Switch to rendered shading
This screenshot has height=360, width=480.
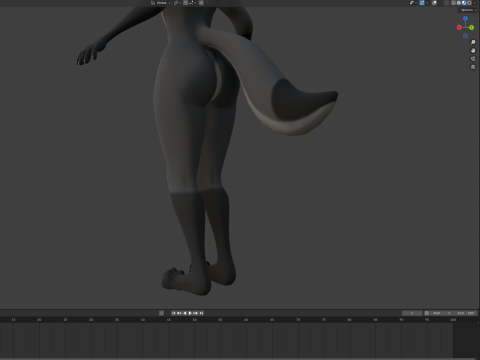point(469,3)
